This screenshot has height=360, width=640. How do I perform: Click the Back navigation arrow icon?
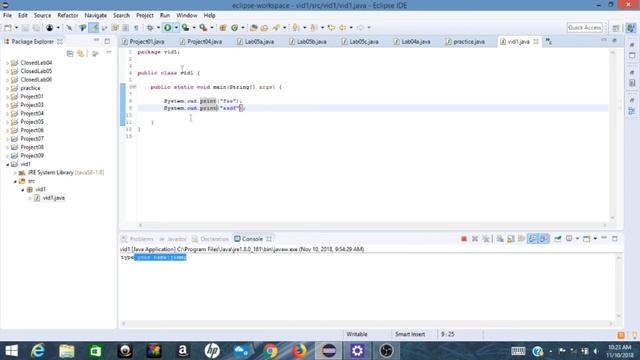(342, 28)
